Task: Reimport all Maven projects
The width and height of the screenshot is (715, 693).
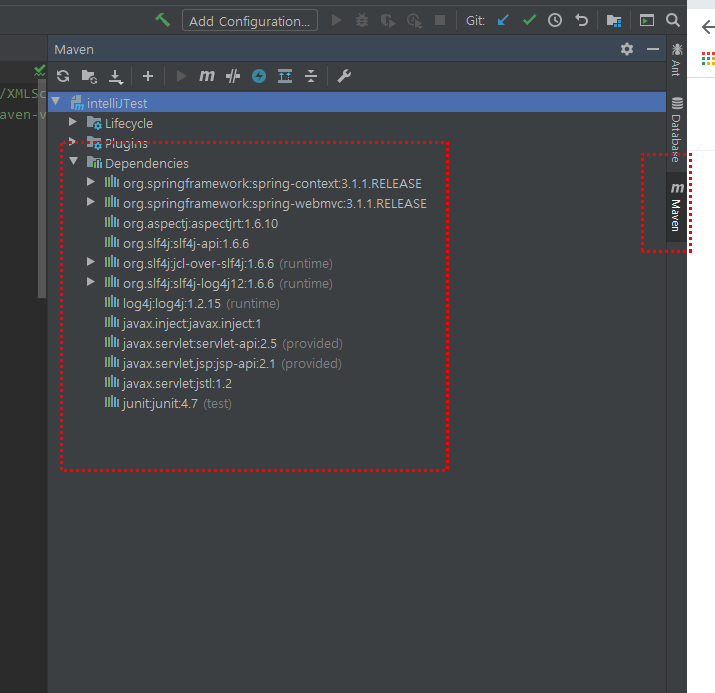Action: tap(63, 76)
